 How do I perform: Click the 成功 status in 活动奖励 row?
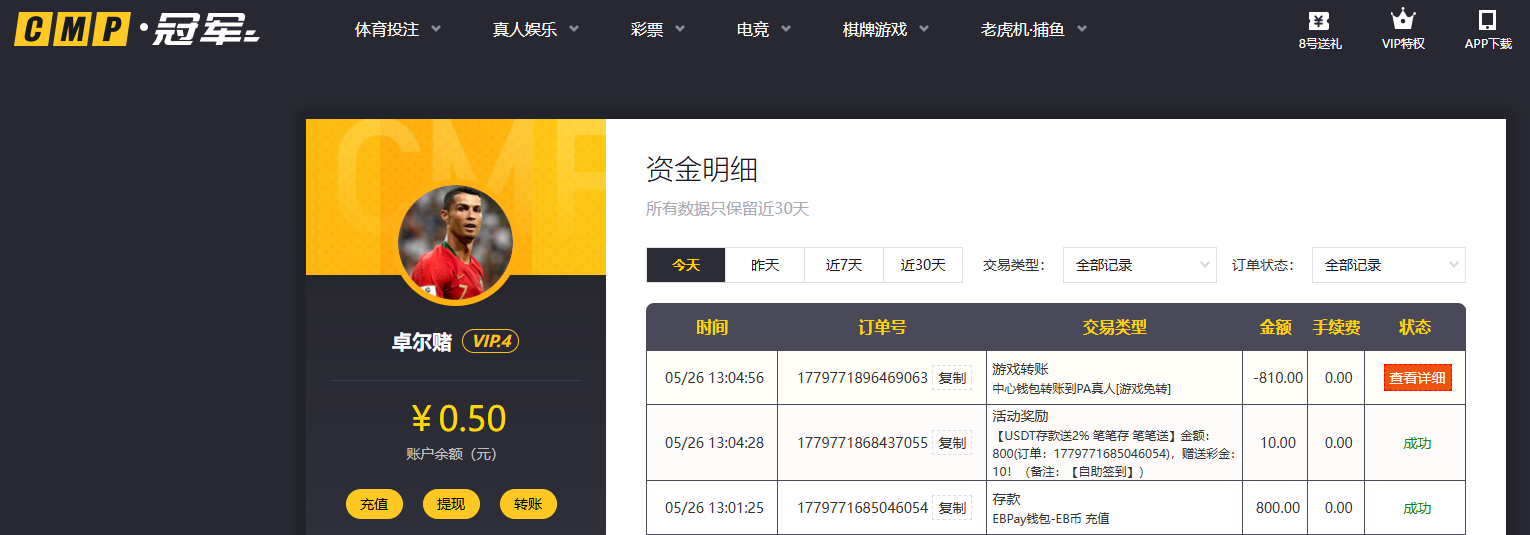click(1417, 443)
